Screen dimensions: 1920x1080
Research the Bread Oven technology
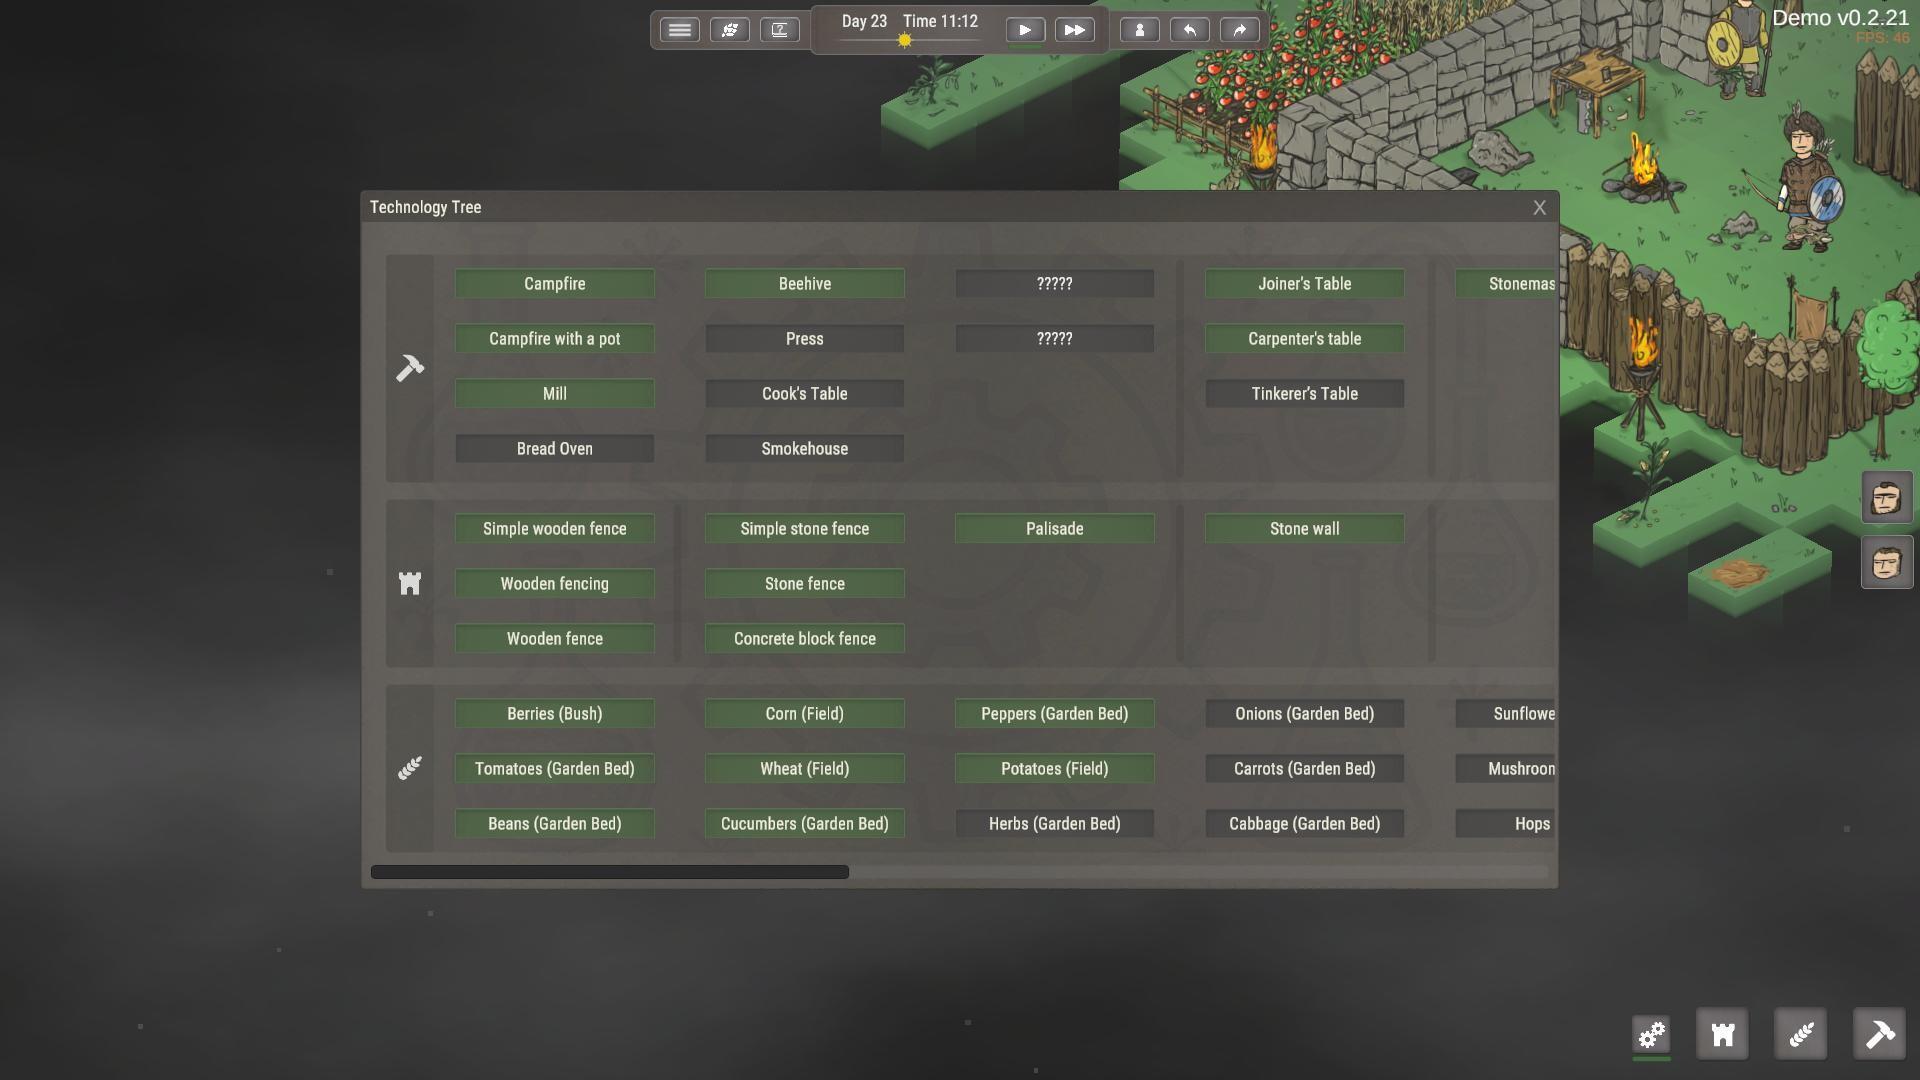pyautogui.click(x=554, y=448)
